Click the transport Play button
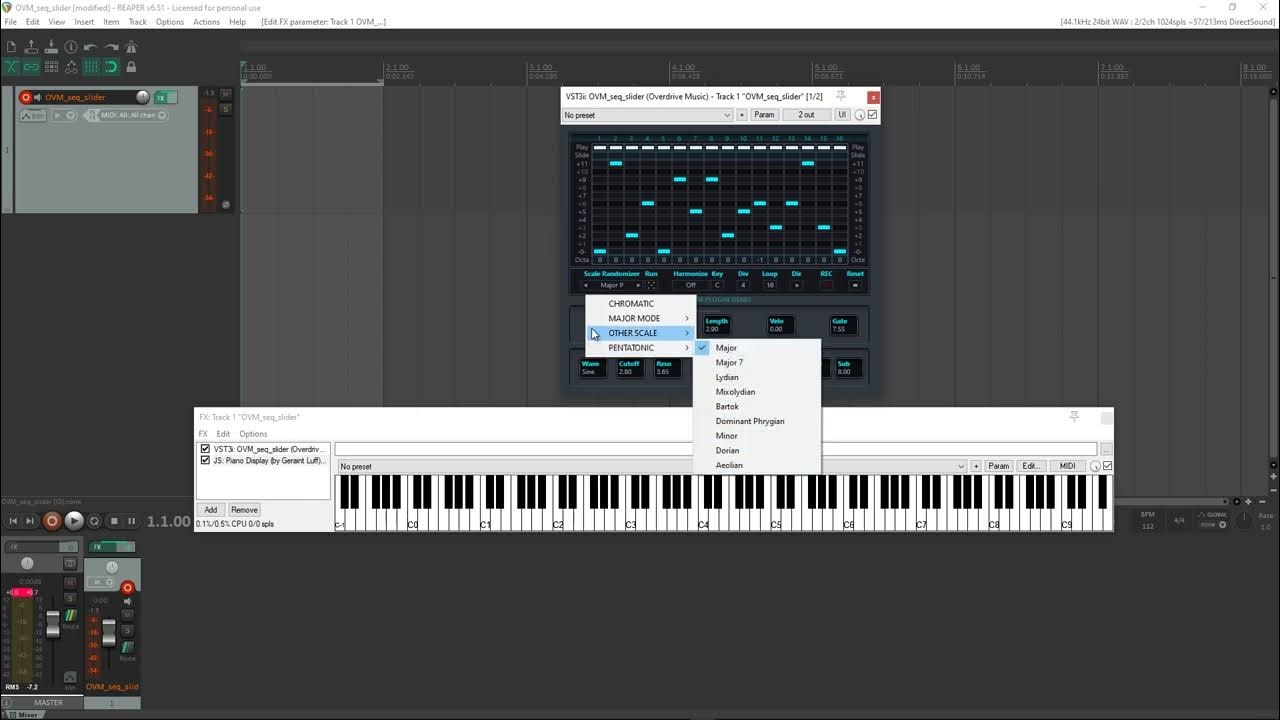This screenshot has height=720, width=1280. coord(74,521)
